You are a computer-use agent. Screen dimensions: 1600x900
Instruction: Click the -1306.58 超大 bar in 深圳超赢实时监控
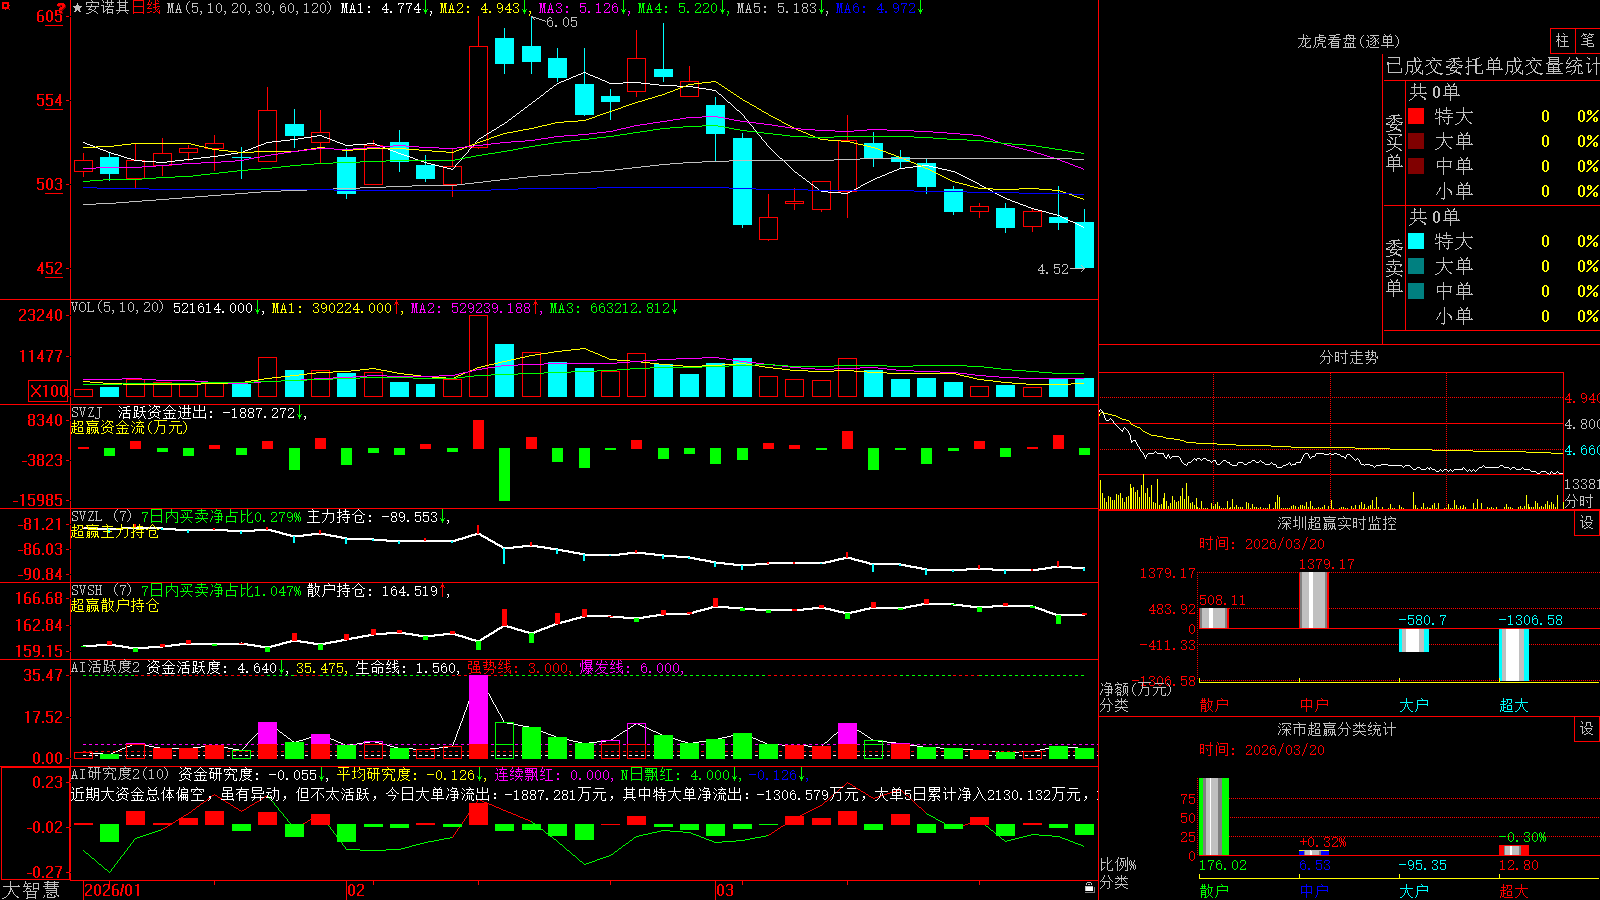(1514, 655)
